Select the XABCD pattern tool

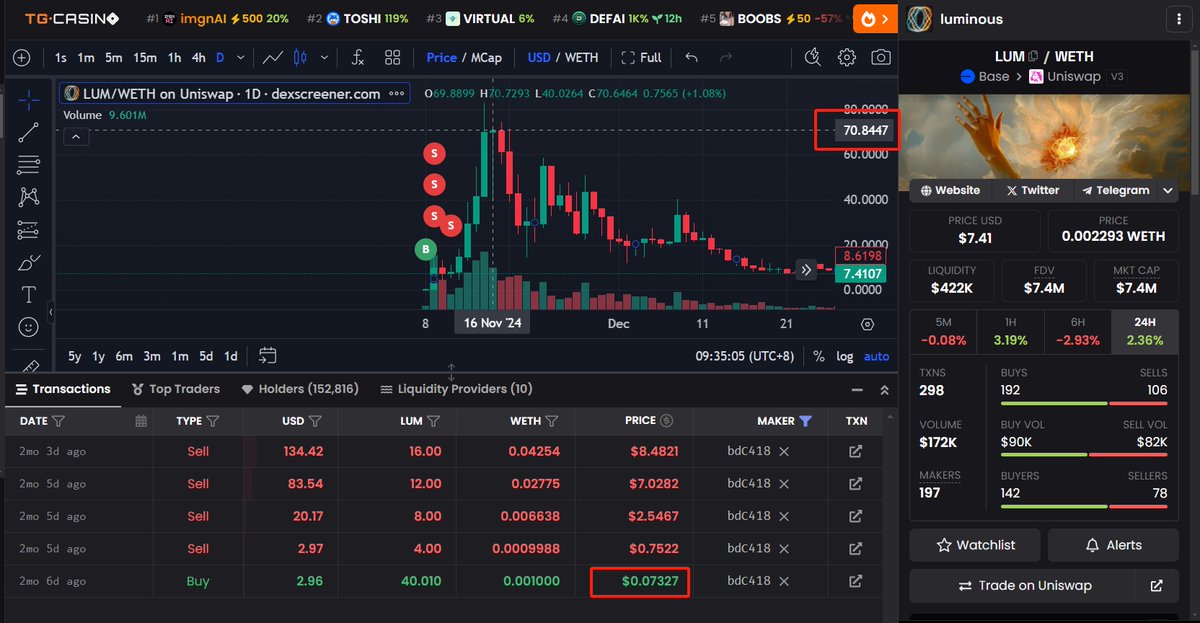(x=28, y=197)
